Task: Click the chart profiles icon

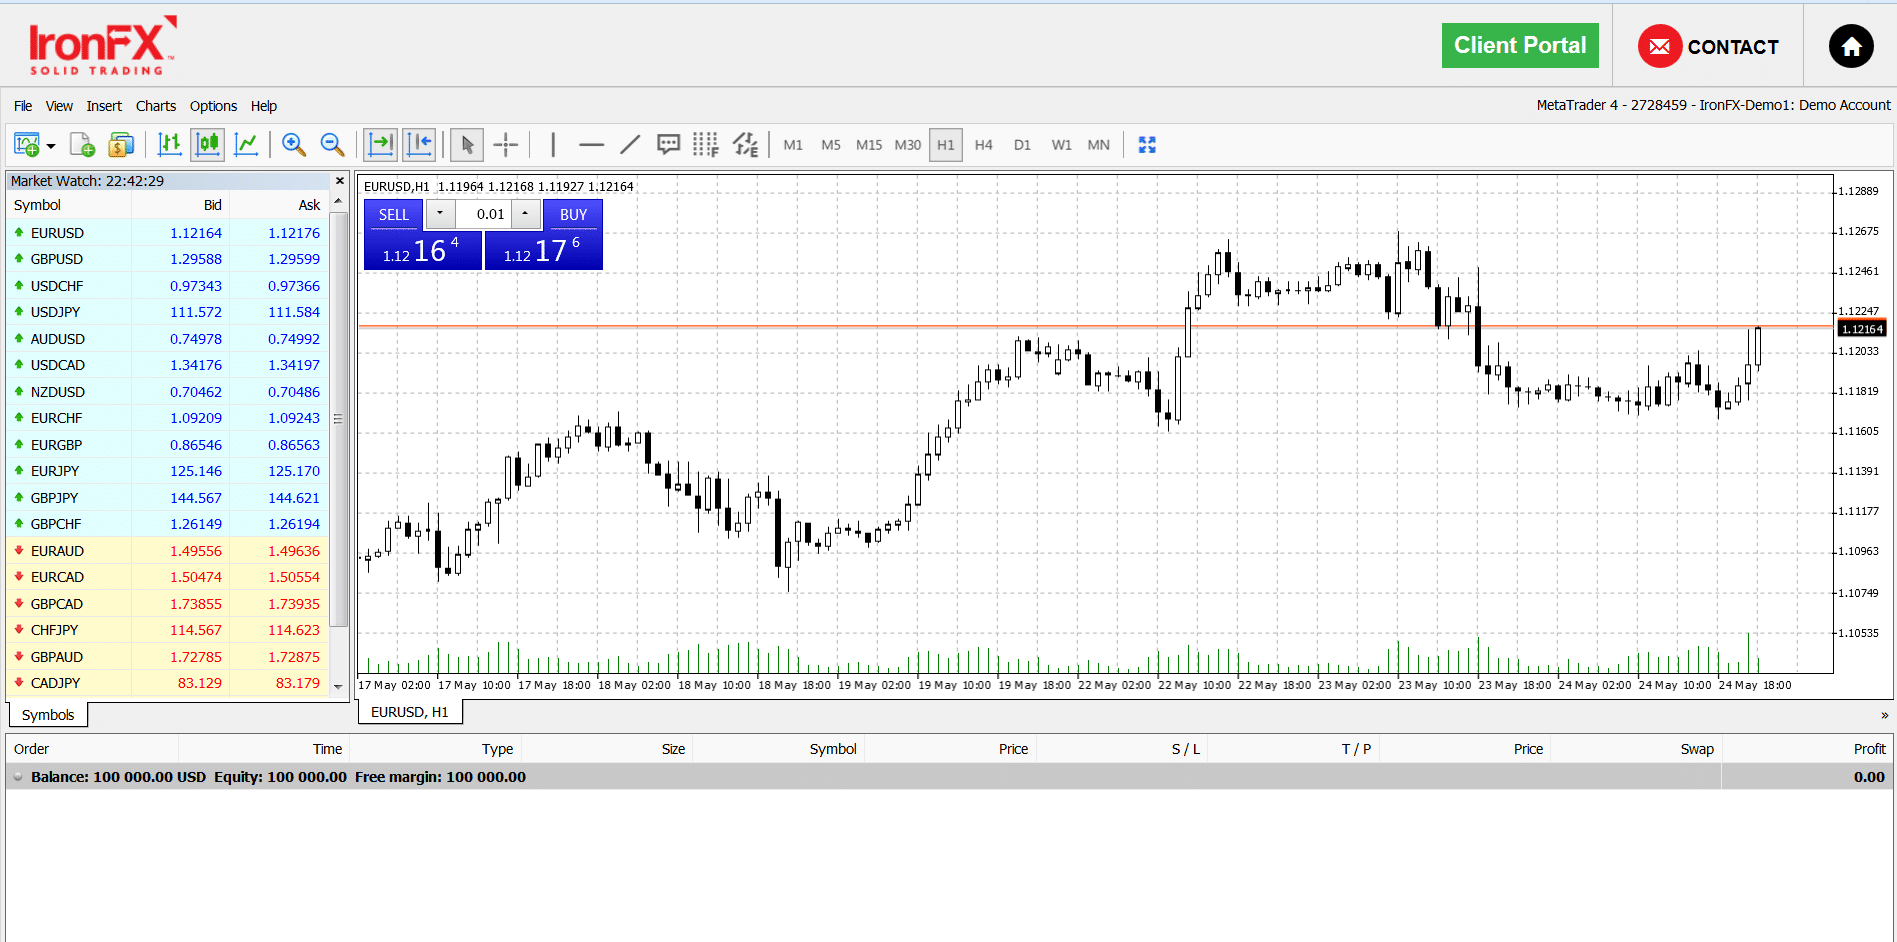Action: coord(82,145)
